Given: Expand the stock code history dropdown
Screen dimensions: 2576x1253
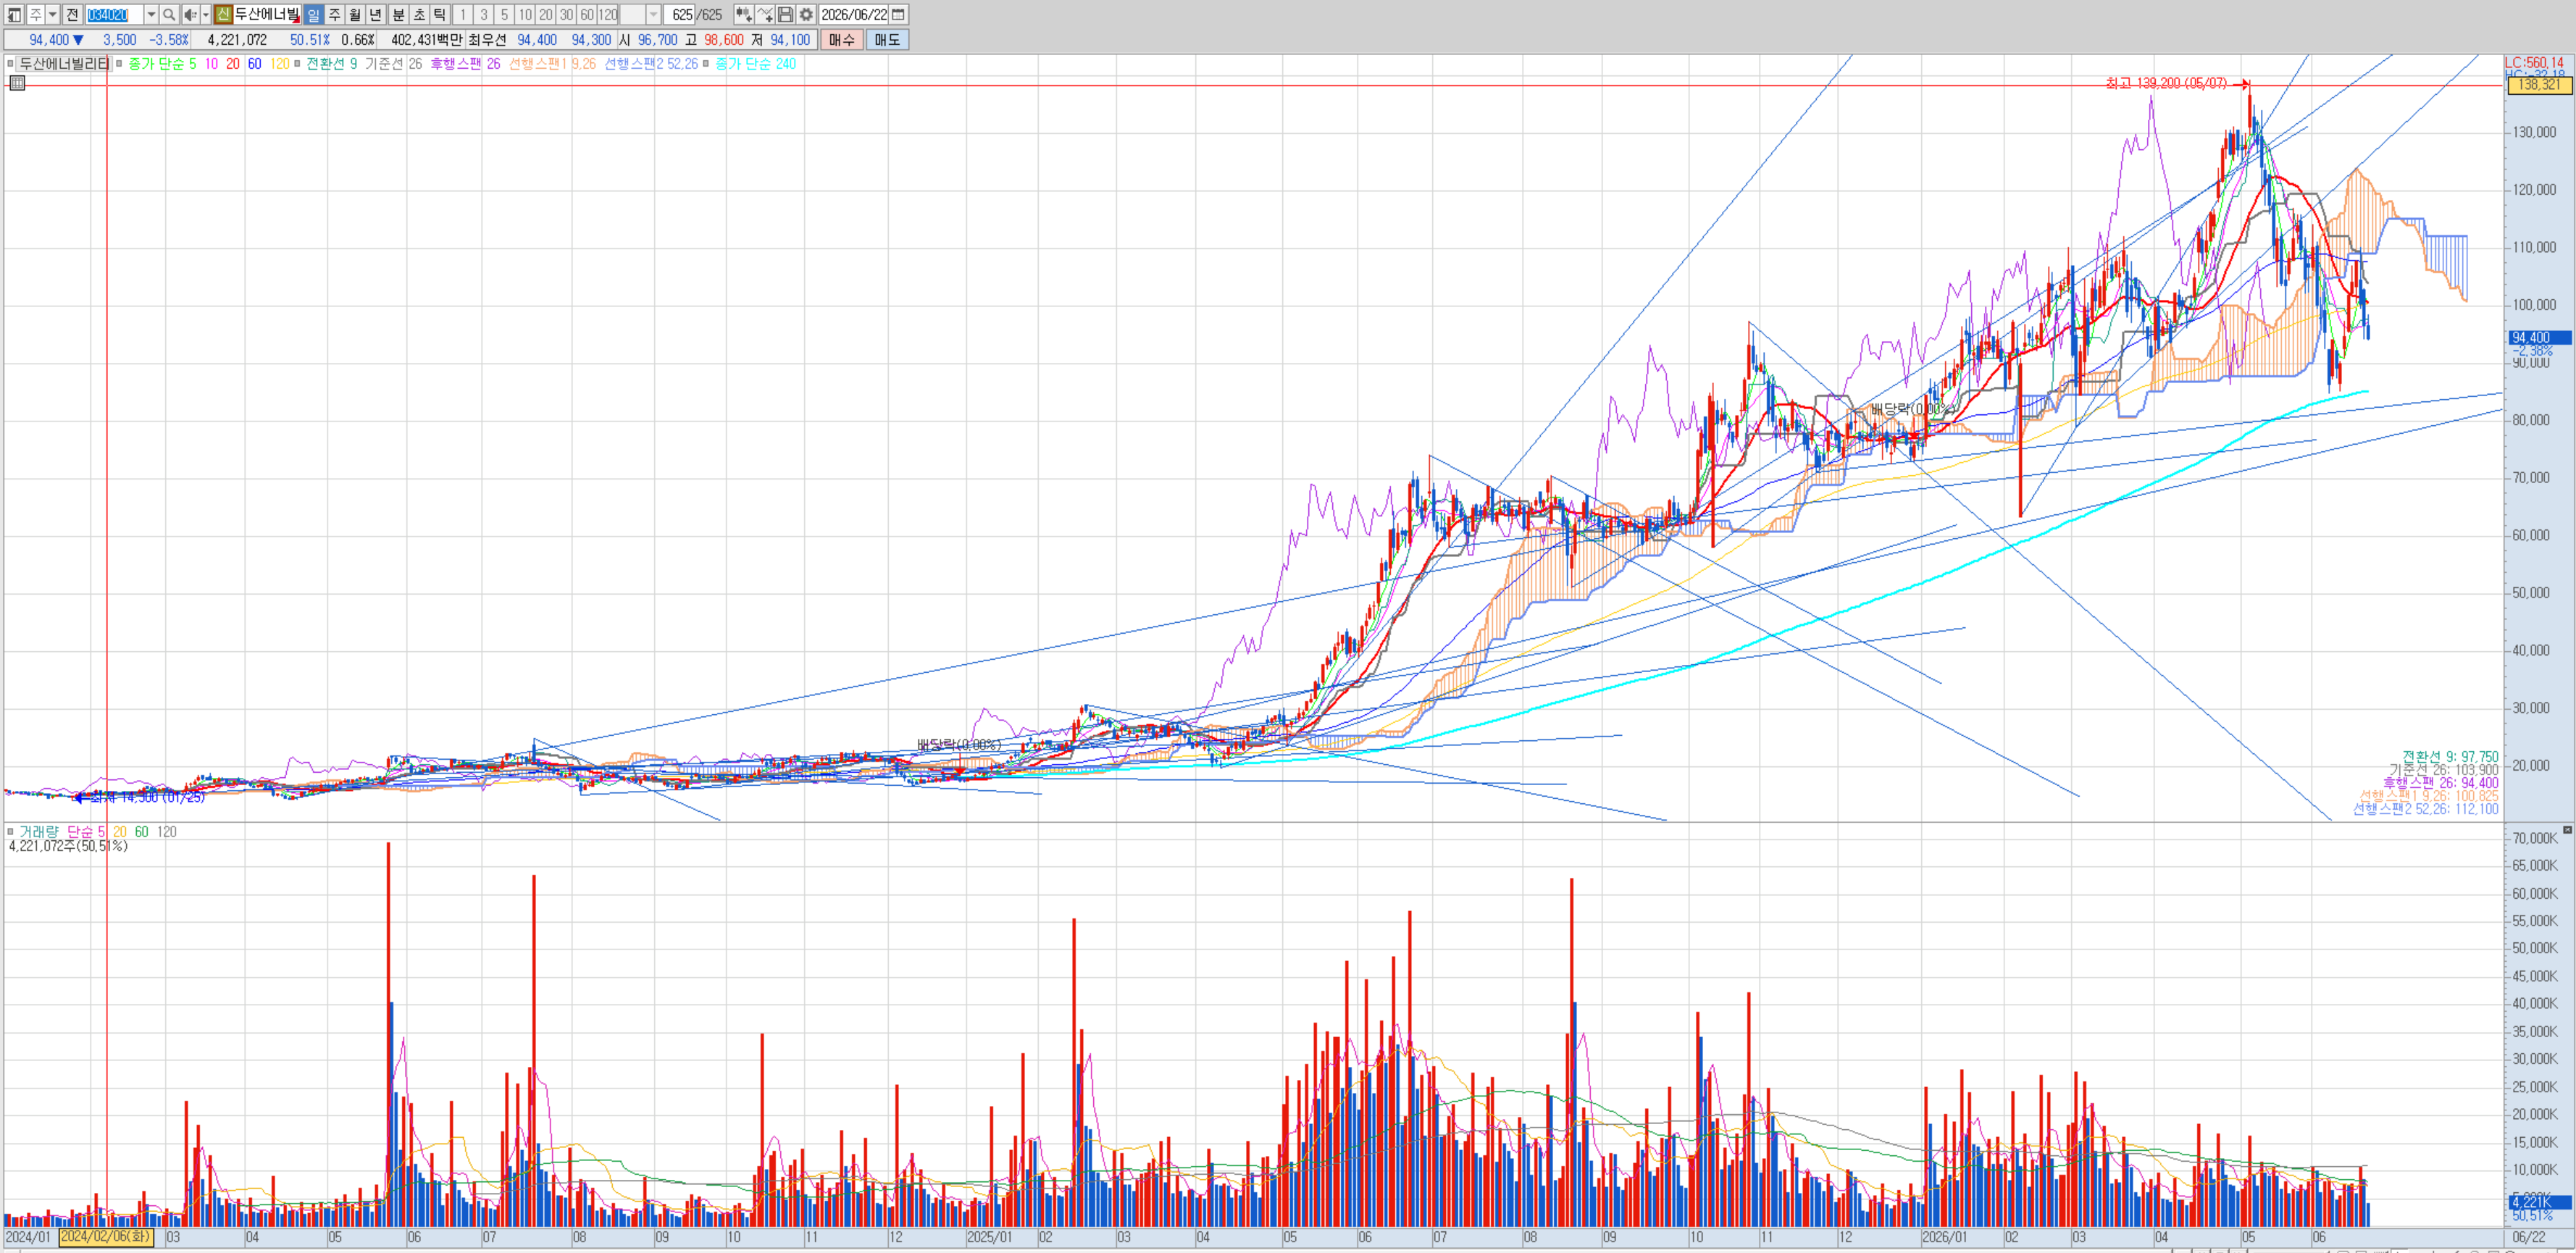Looking at the screenshot, I should pos(151,15).
